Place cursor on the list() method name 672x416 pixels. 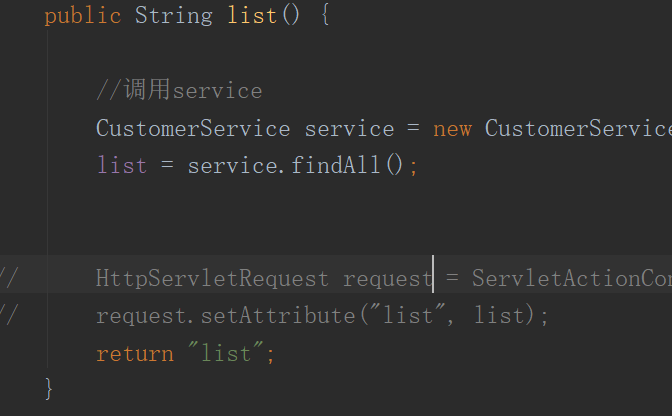point(252,17)
